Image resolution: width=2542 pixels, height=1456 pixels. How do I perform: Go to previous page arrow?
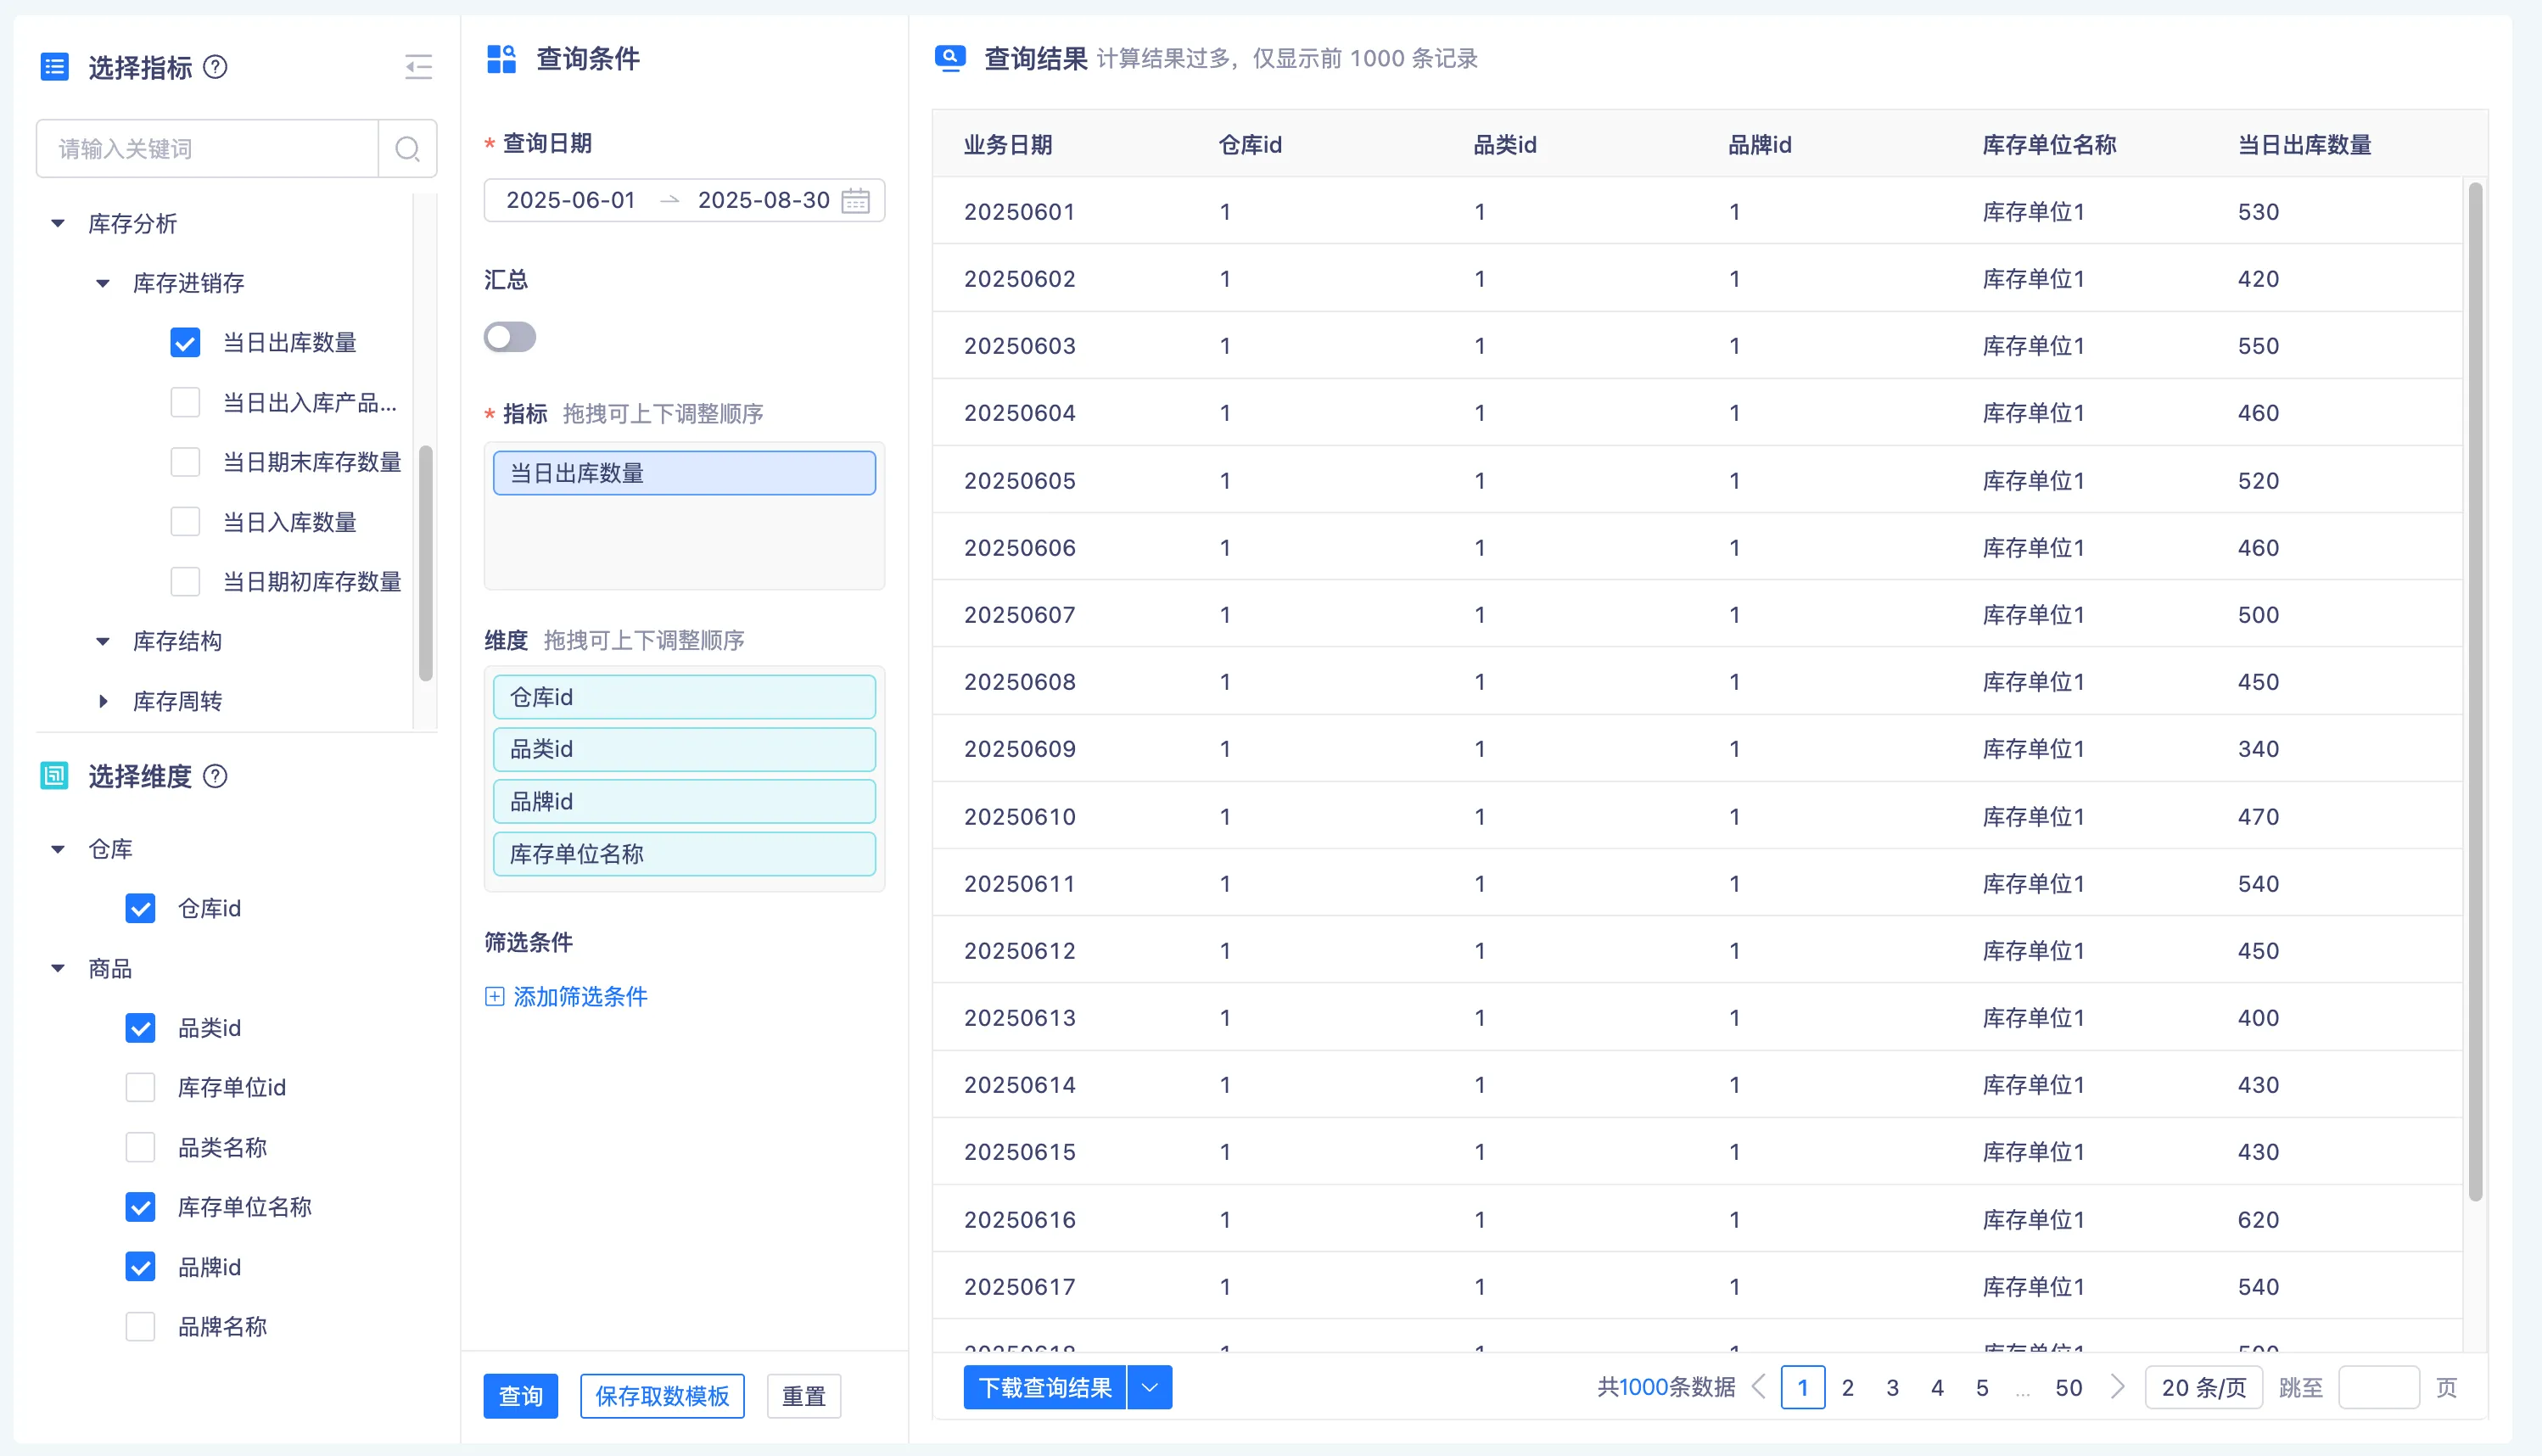(1759, 1387)
